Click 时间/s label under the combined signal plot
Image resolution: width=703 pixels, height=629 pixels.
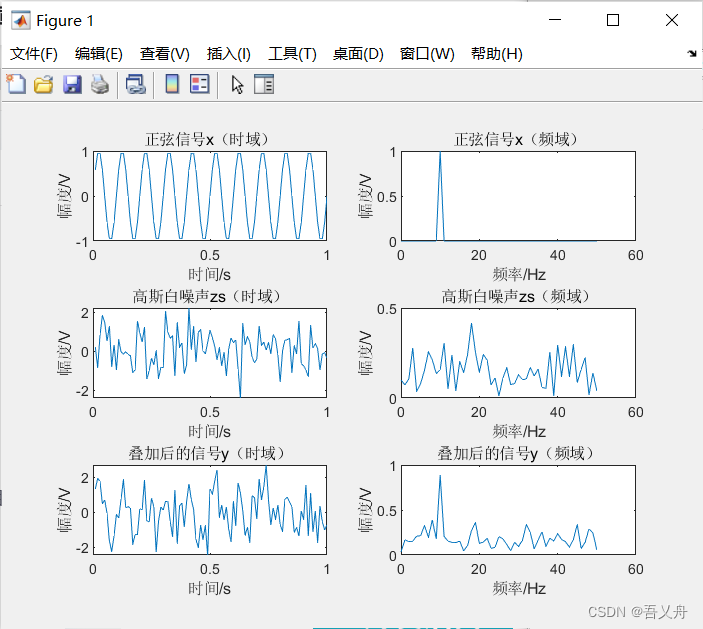click(x=209, y=589)
